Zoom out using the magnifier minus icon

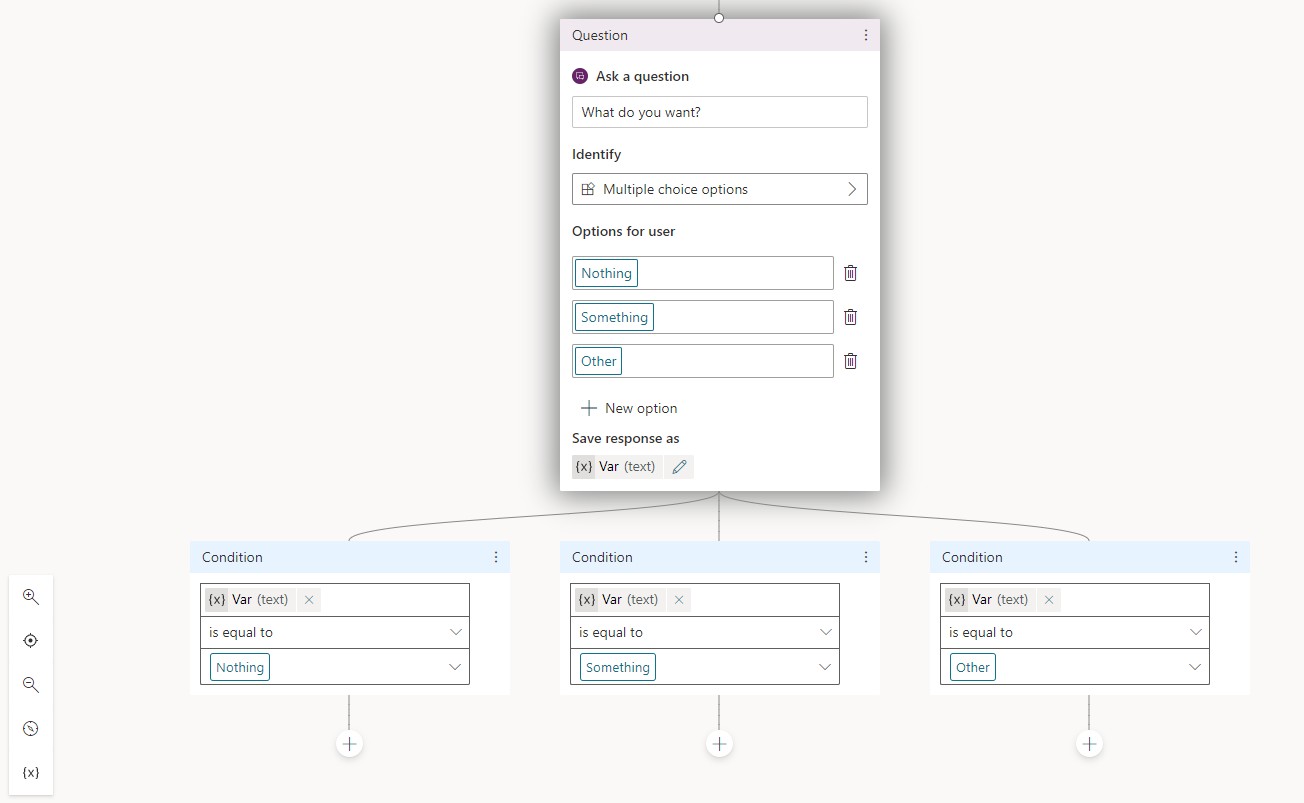[31, 685]
